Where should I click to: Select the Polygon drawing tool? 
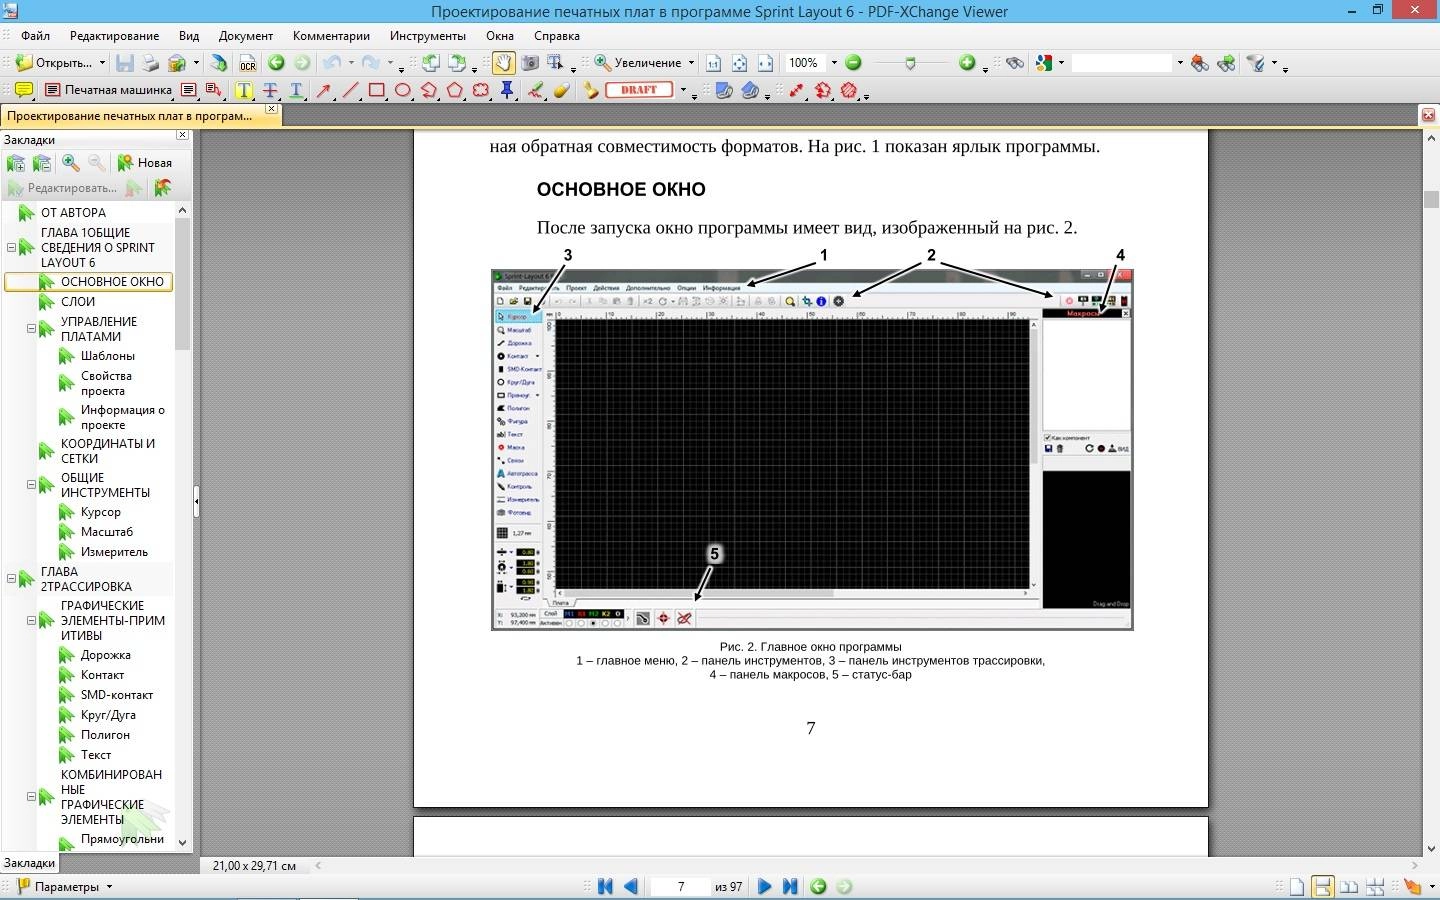[455, 90]
